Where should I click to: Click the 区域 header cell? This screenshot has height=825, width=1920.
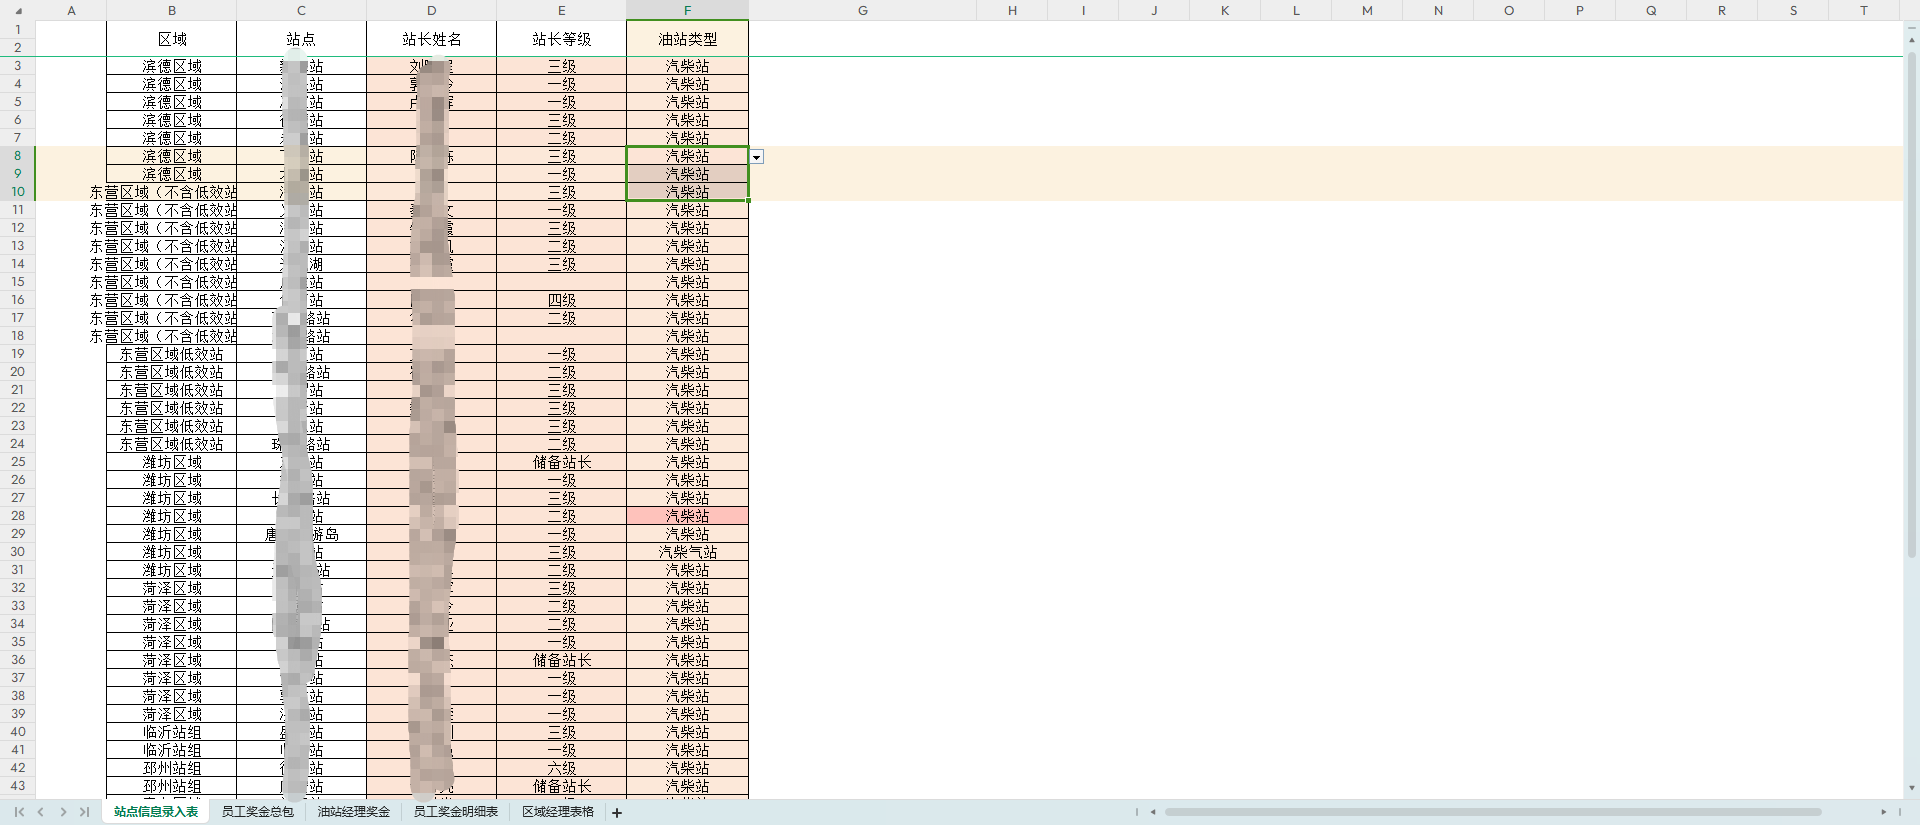(x=172, y=39)
